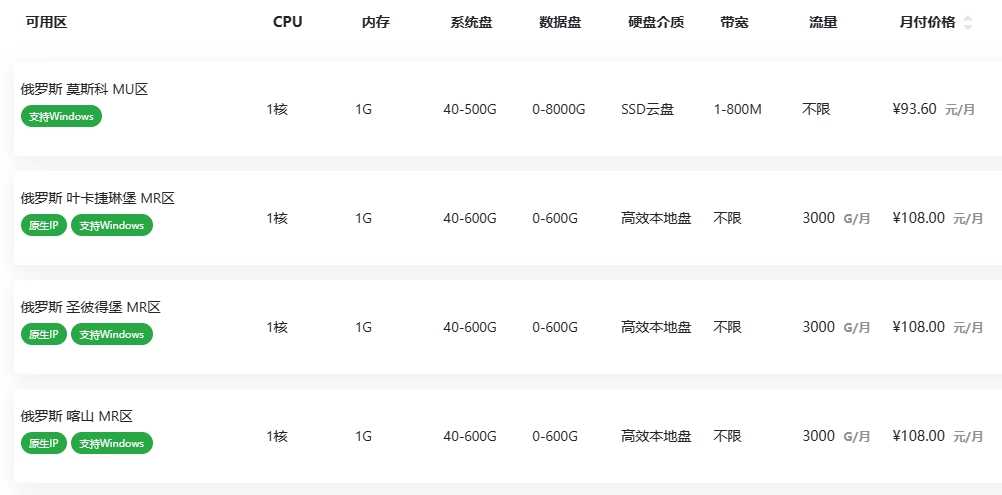The image size is (1002, 495).
Task: Click the 系统盘 column header
Action: pyautogui.click(x=471, y=22)
